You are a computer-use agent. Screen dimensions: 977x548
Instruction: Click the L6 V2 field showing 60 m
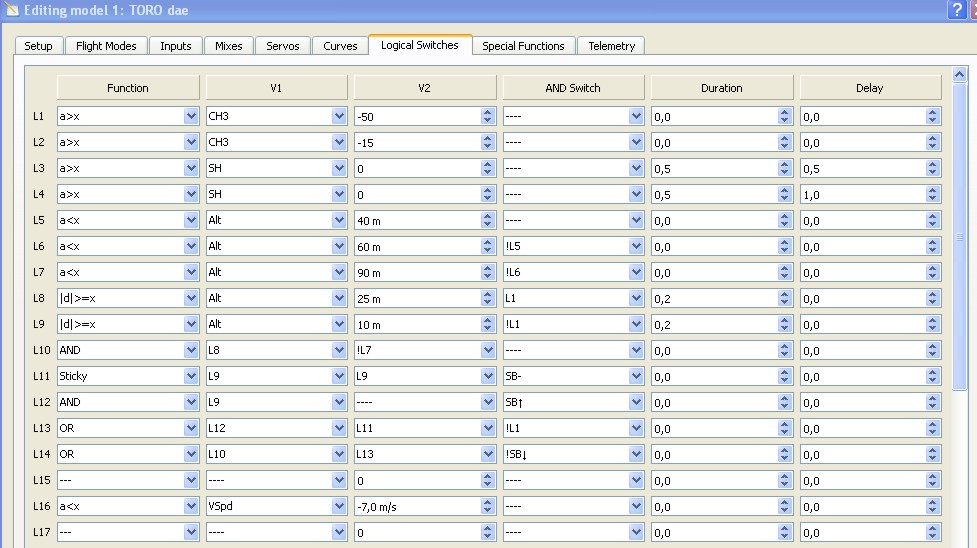point(415,247)
